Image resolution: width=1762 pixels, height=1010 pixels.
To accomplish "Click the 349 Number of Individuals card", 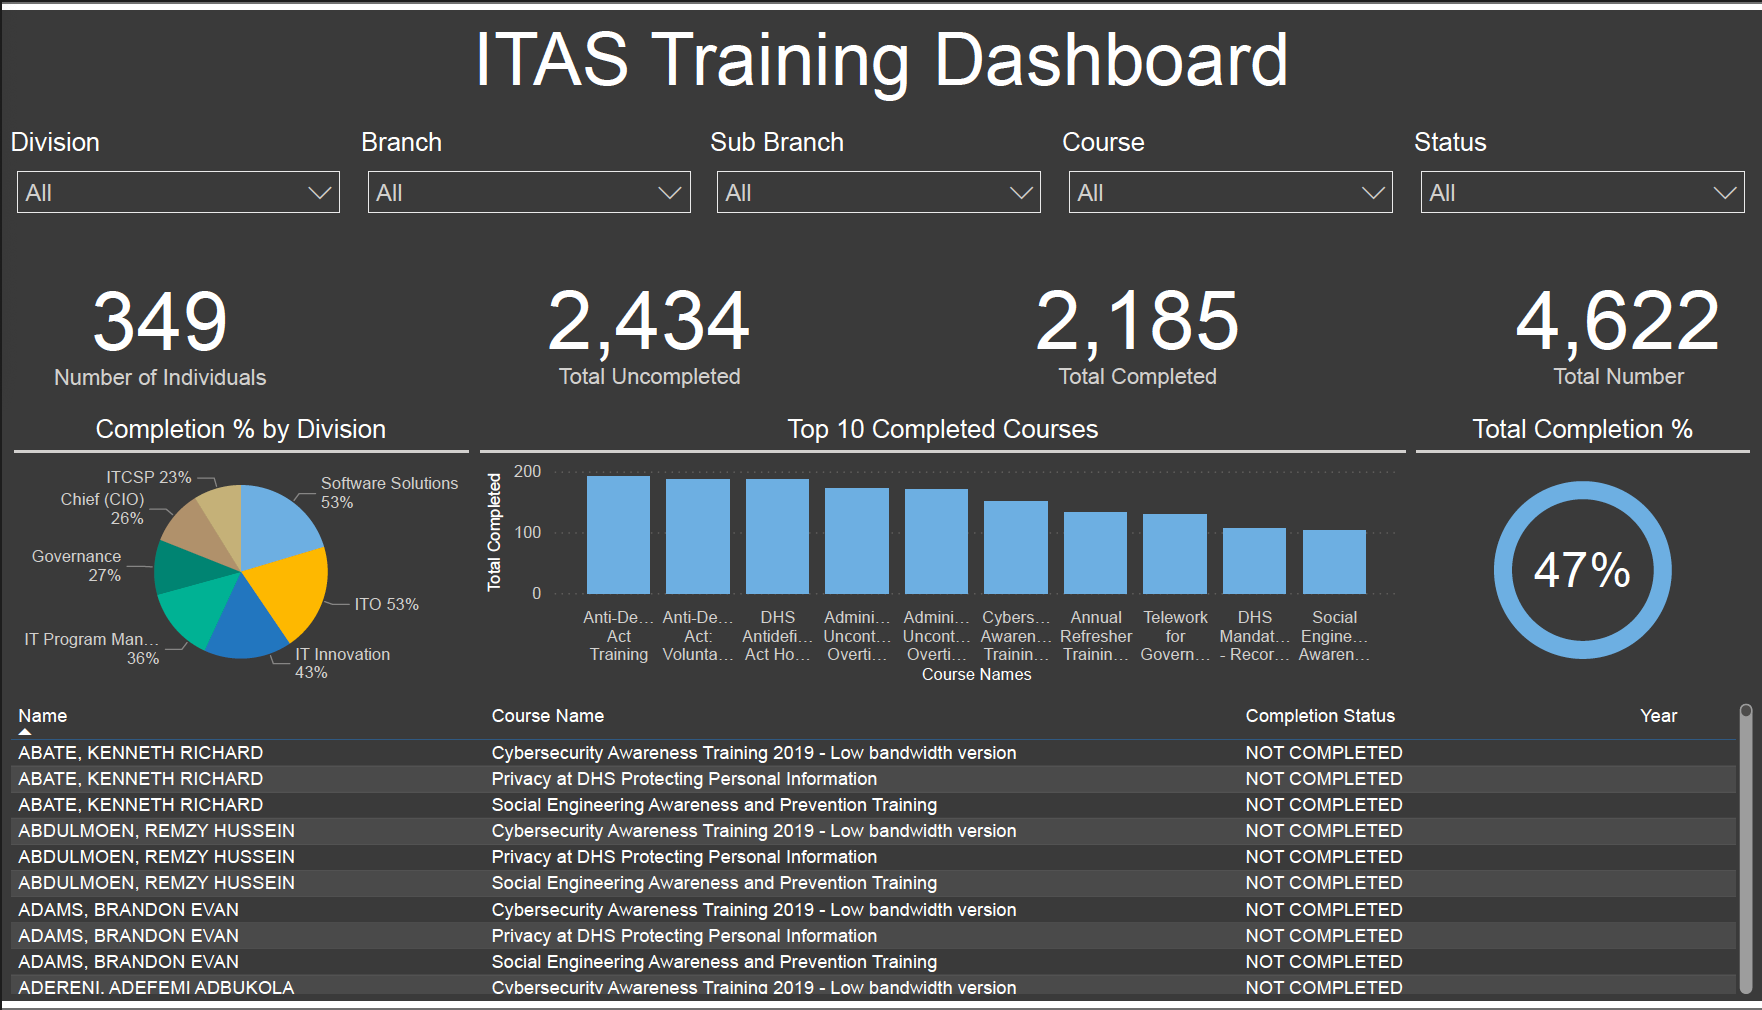I will [x=160, y=337].
